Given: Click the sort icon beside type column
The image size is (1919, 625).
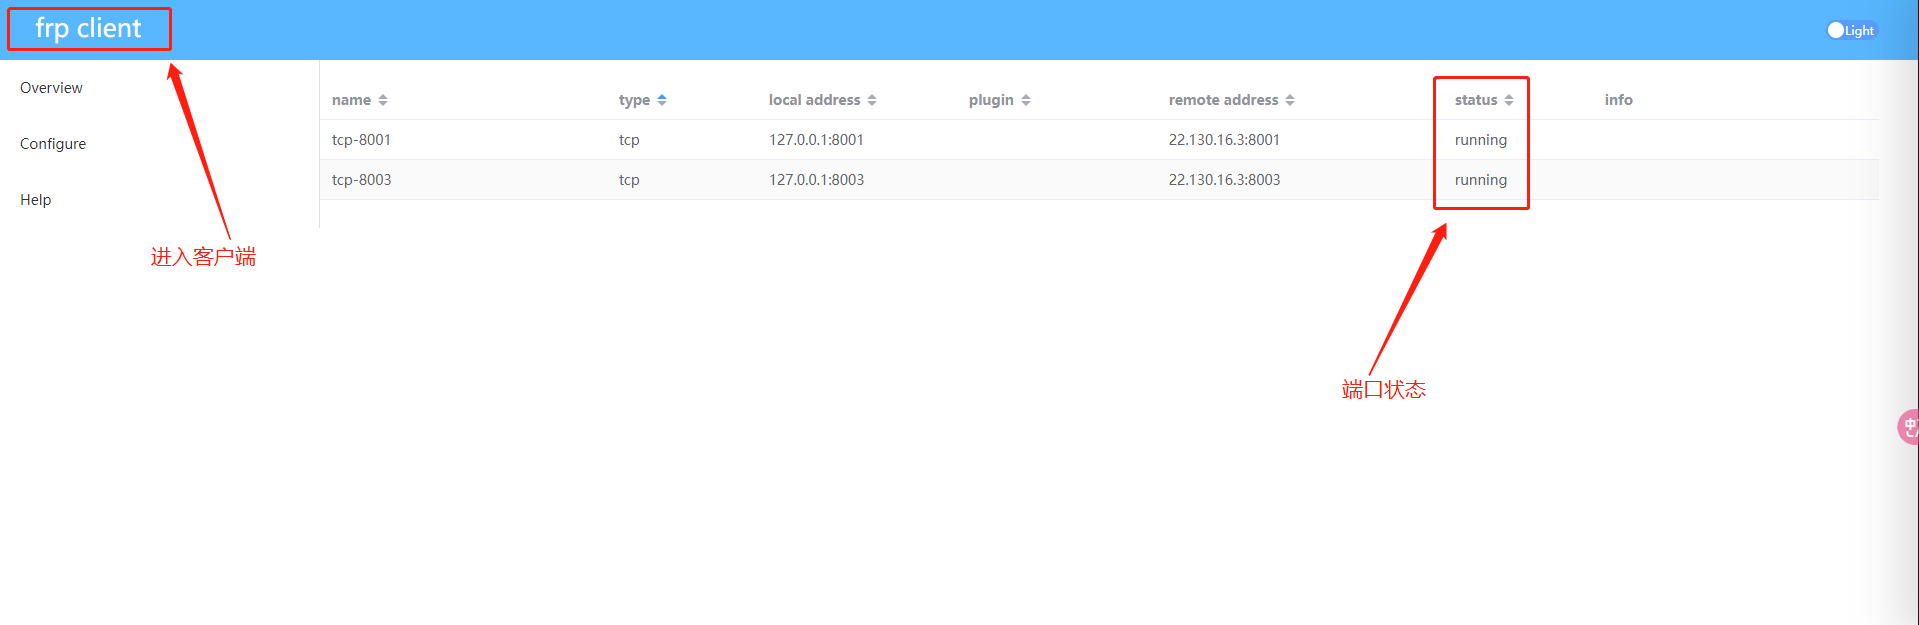Looking at the screenshot, I should (x=662, y=100).
